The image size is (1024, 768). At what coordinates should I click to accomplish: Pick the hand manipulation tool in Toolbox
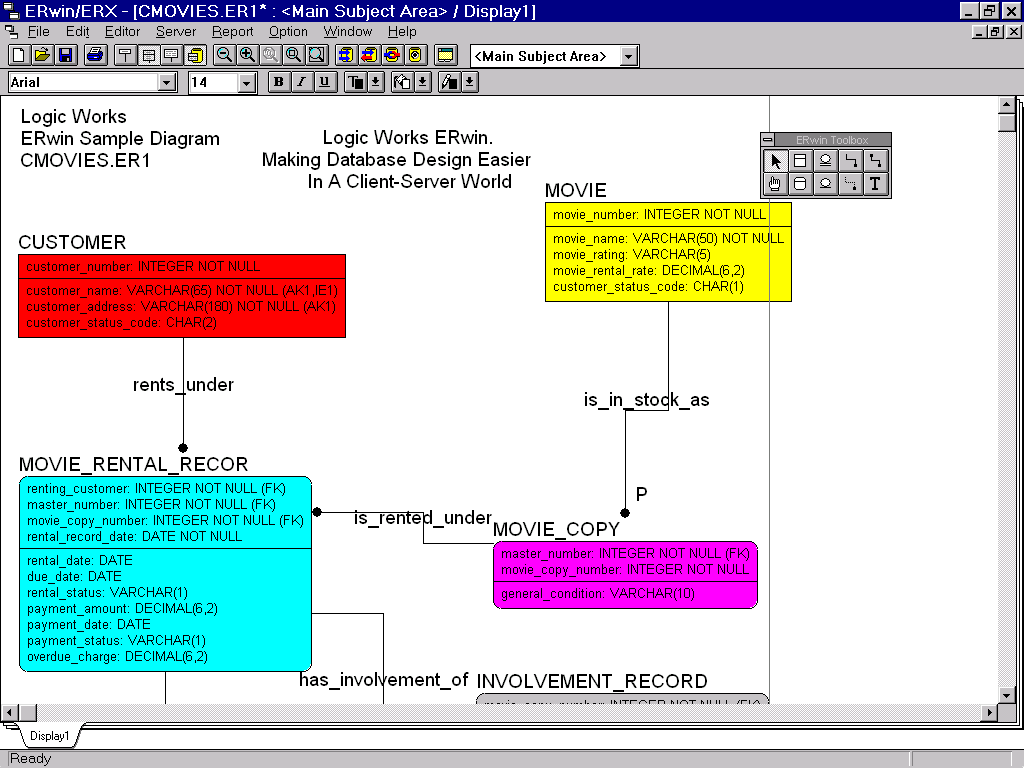point(775,184)
